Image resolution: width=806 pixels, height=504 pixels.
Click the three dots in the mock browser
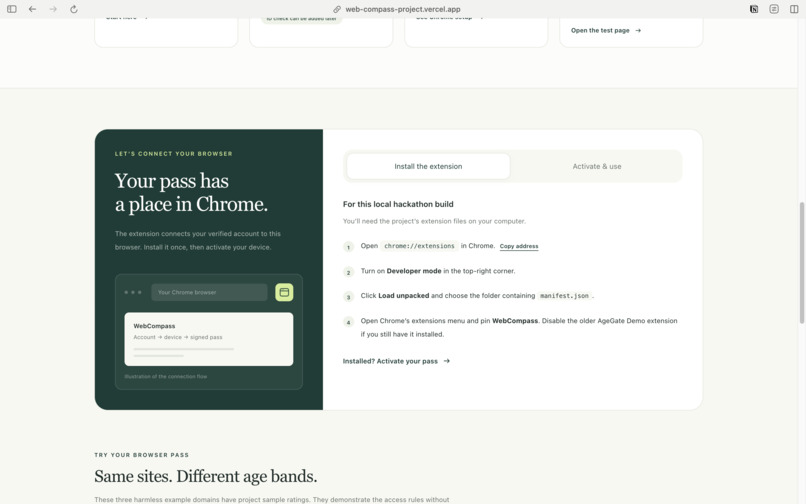(x=133, y=292)
